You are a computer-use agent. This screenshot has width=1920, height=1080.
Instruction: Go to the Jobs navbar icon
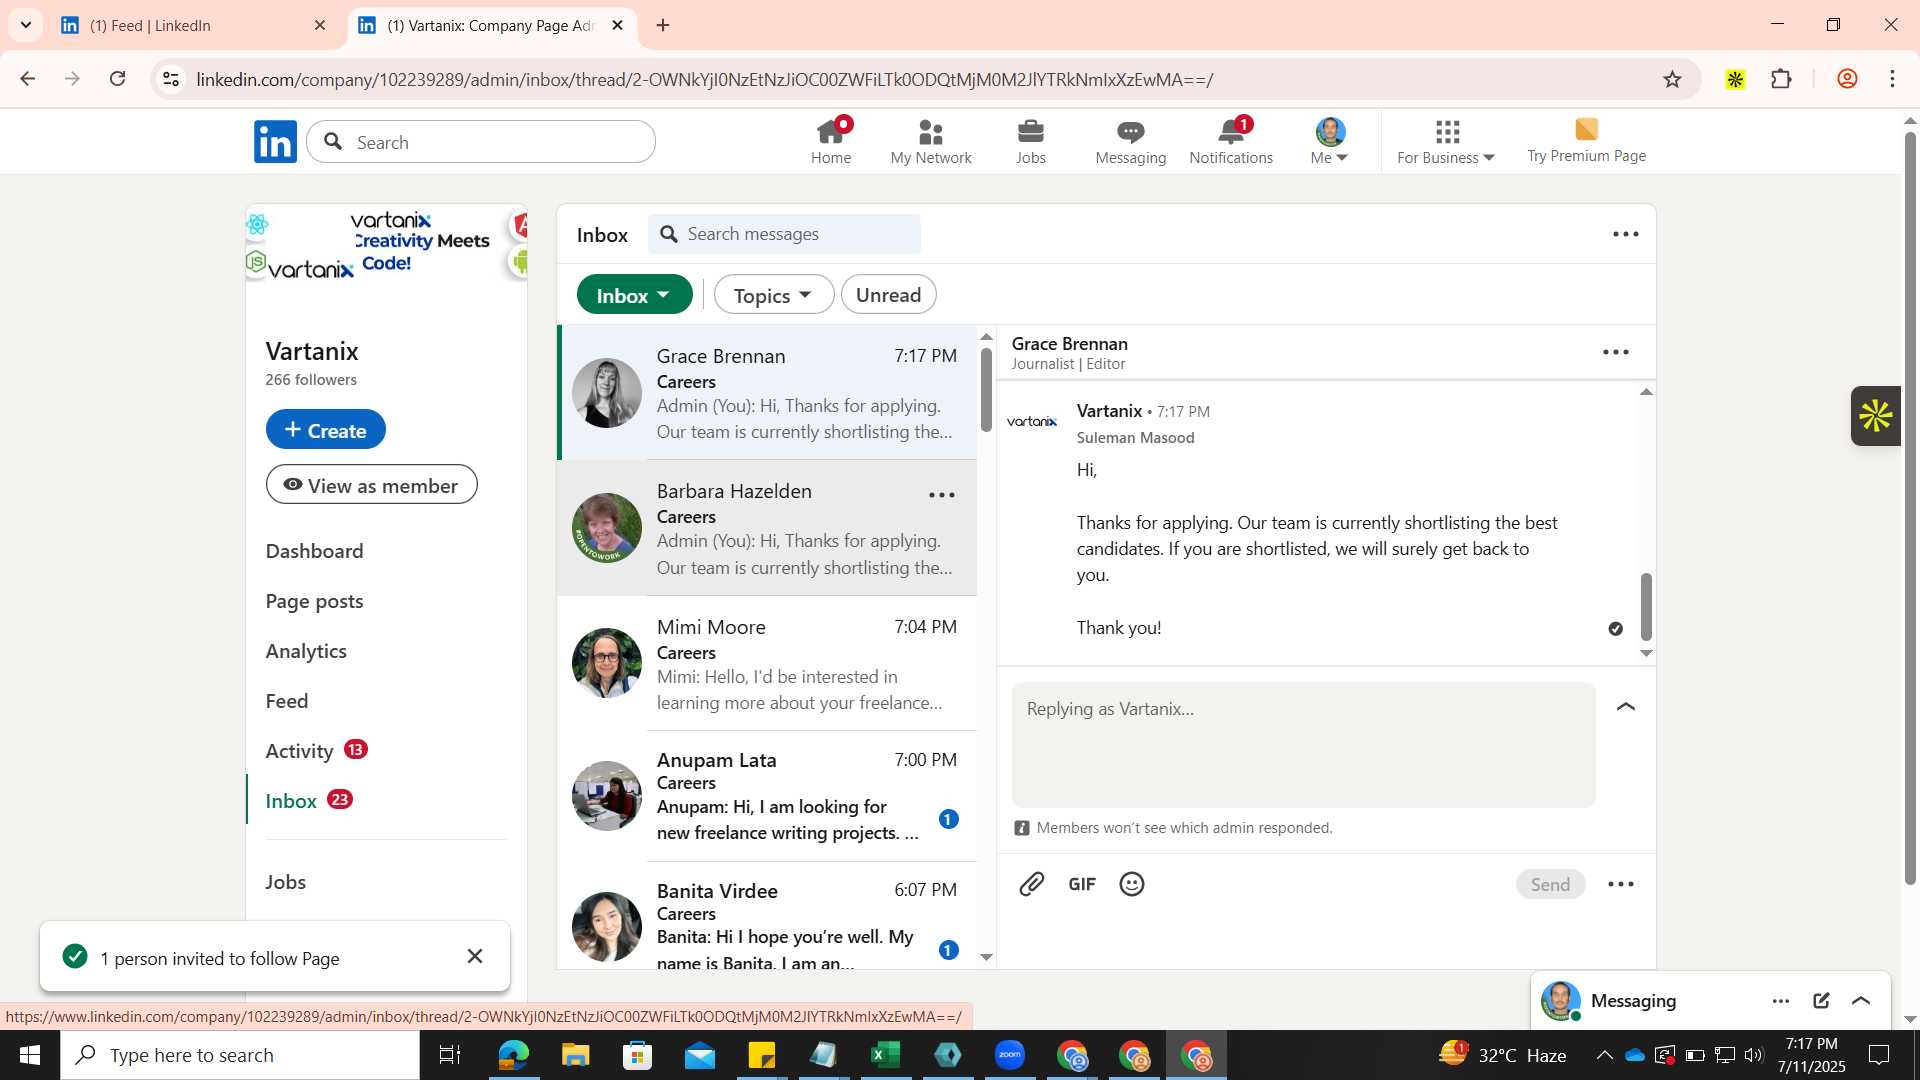(1030, 142)
